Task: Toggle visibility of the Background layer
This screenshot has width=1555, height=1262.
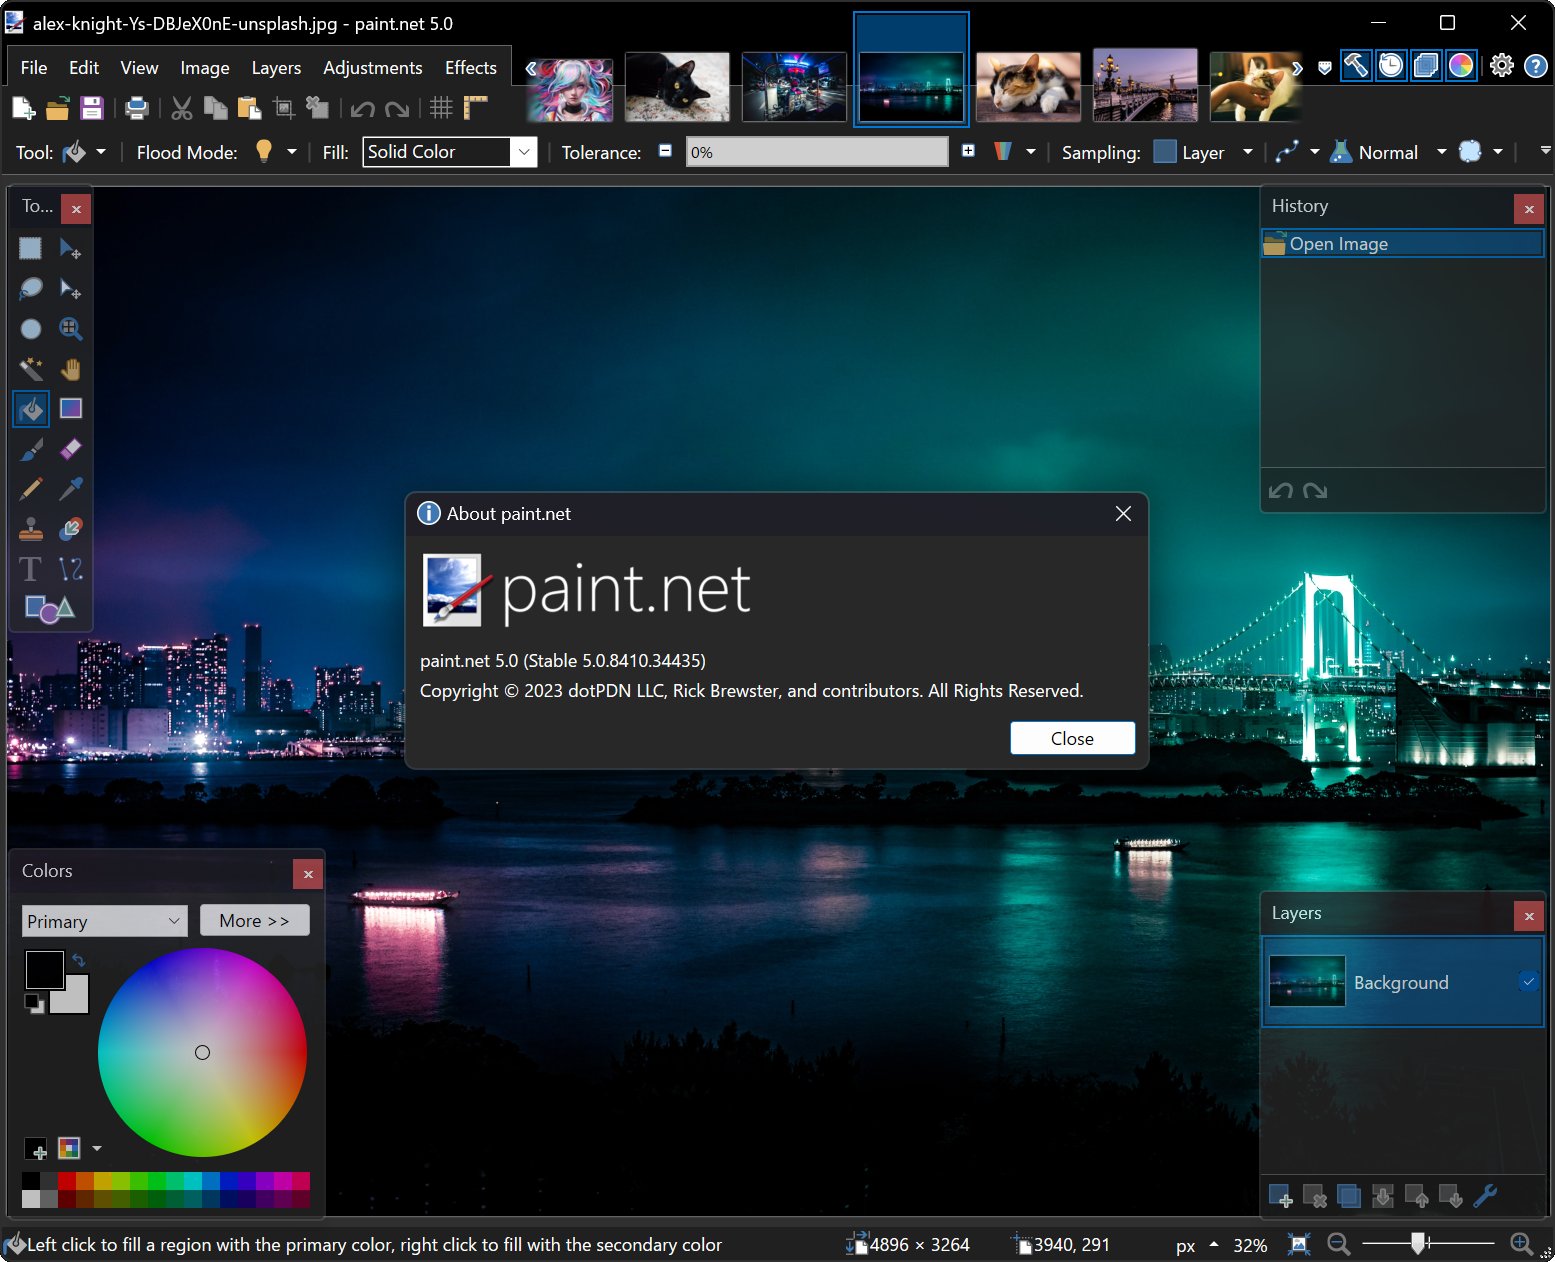Action: pos(1528,982)
